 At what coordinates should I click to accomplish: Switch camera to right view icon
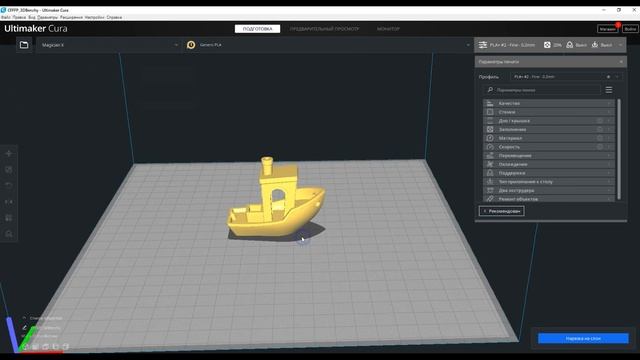coord(66,347)
